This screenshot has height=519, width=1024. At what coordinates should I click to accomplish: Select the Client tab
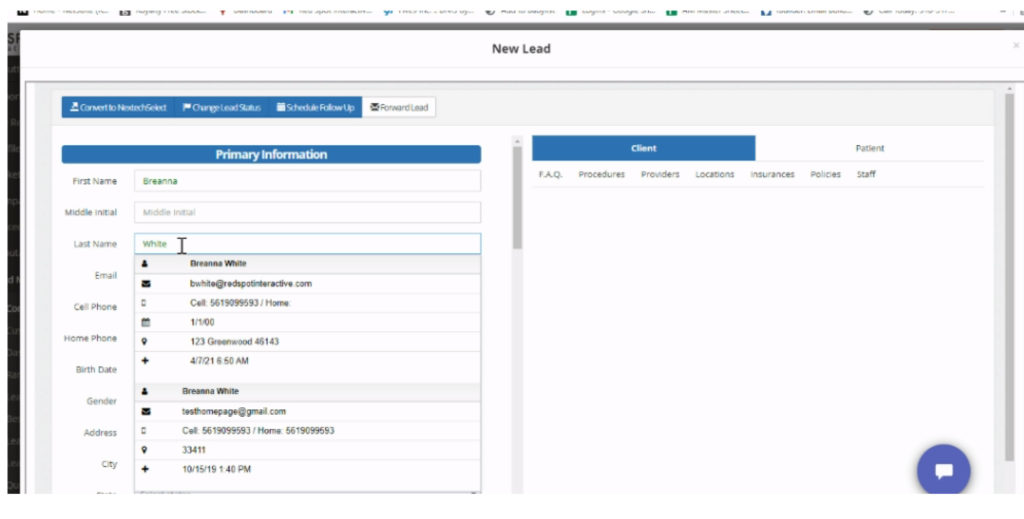[643, 148]
